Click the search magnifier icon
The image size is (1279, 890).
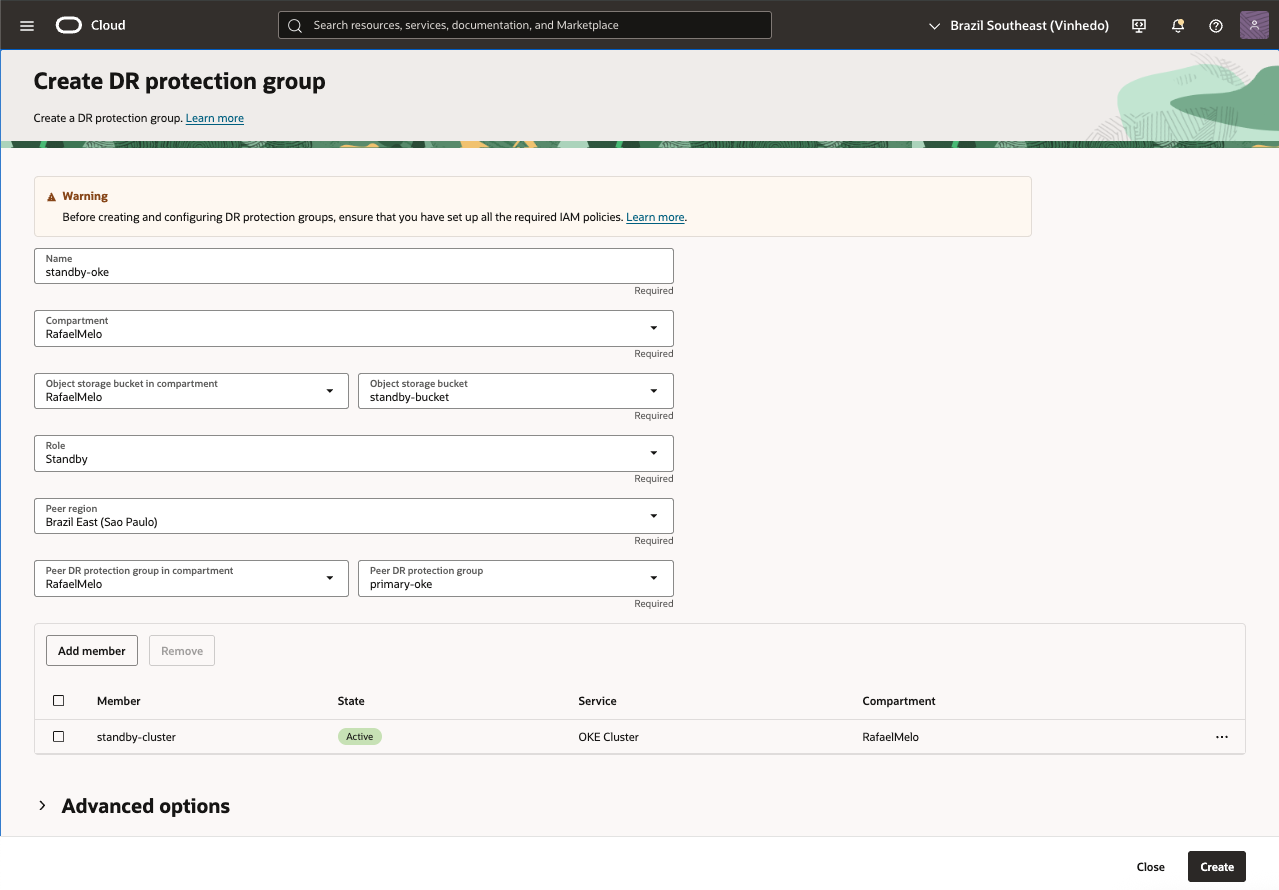(x=295, y=26)
